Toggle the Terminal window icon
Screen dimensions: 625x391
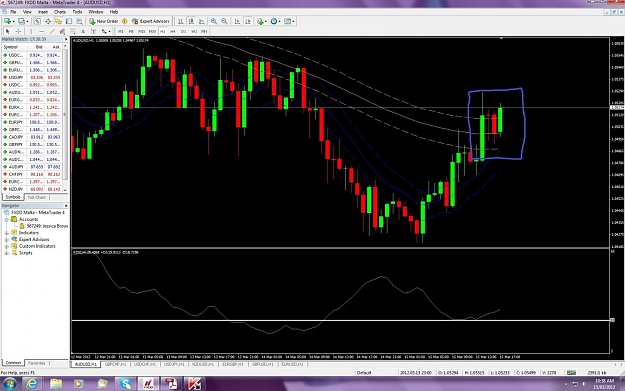click(x=69, y=21)
